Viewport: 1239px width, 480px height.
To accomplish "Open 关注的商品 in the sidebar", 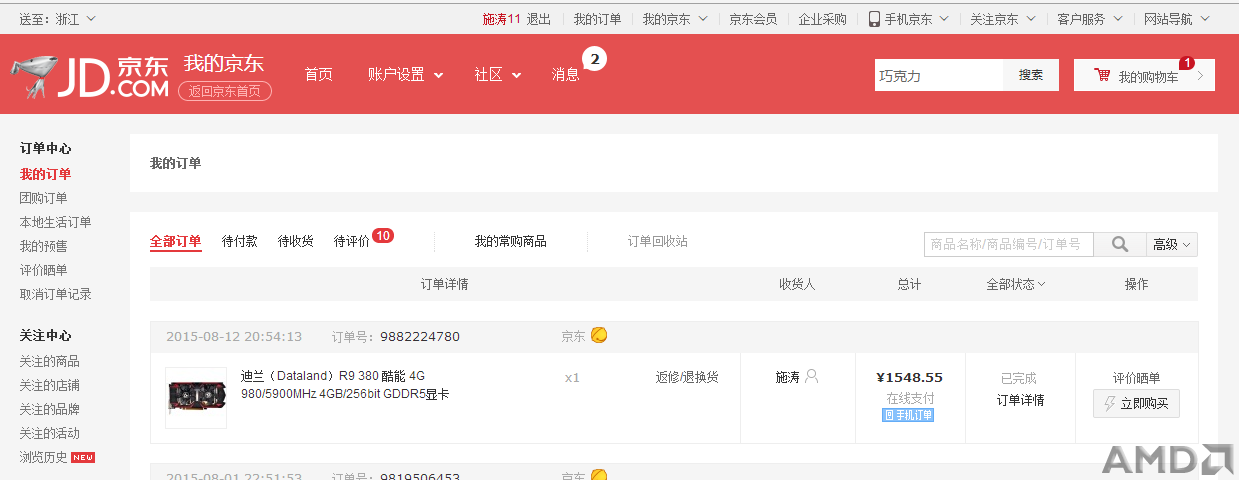I will point(50,361).
